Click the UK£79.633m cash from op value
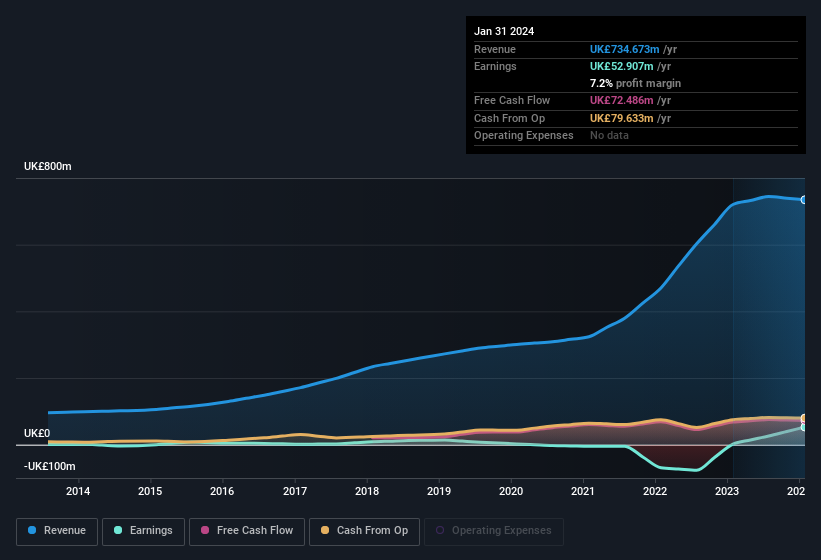The height and width of the screenshot is (560, 821). [x=622, y=118]
